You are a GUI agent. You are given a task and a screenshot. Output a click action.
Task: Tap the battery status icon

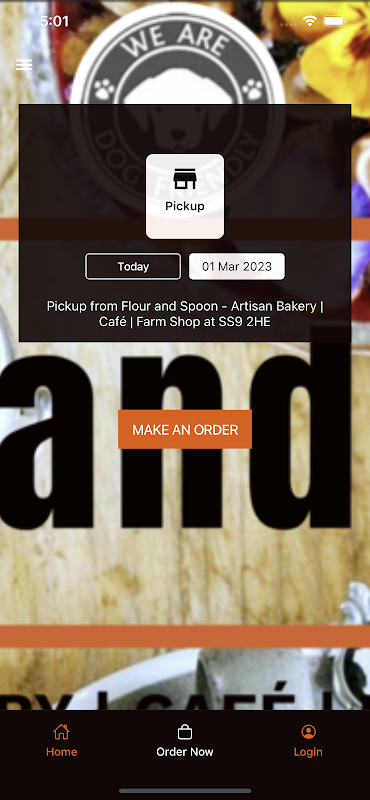coord(334,21)
